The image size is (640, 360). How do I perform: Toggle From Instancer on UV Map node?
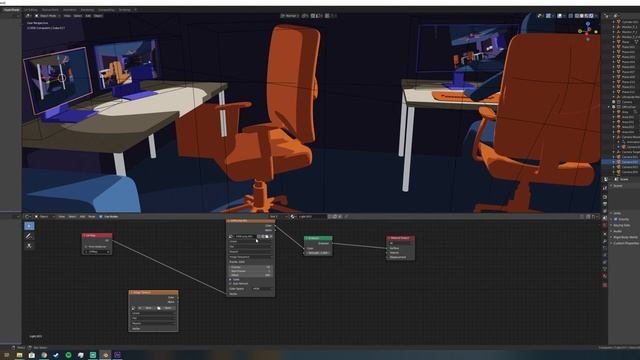[x=86, y=247]
